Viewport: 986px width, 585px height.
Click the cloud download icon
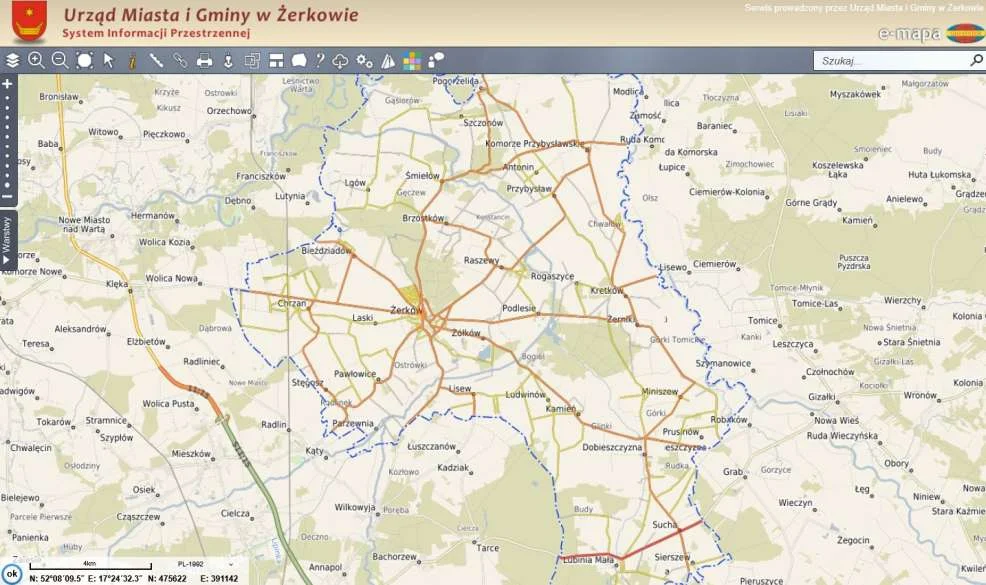click(340, 61)
